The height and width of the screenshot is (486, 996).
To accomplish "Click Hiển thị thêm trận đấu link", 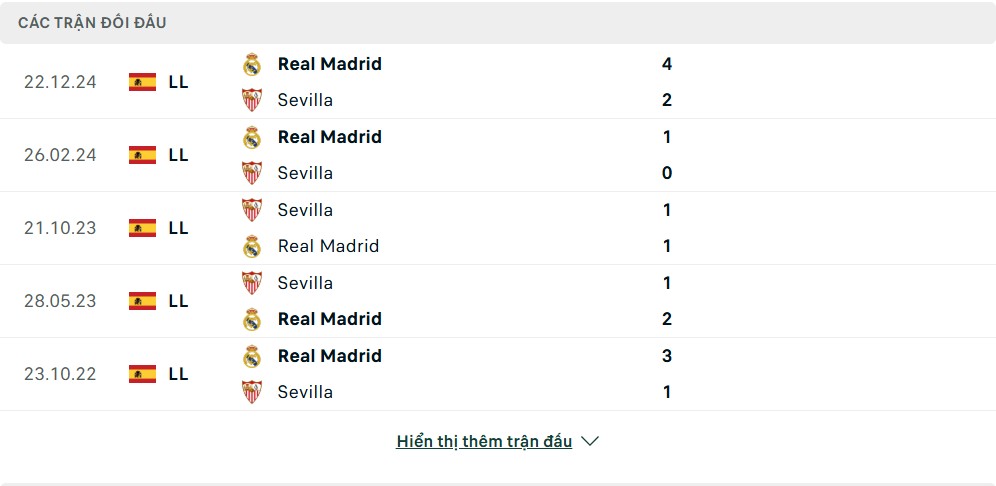I will click(484, 442).
